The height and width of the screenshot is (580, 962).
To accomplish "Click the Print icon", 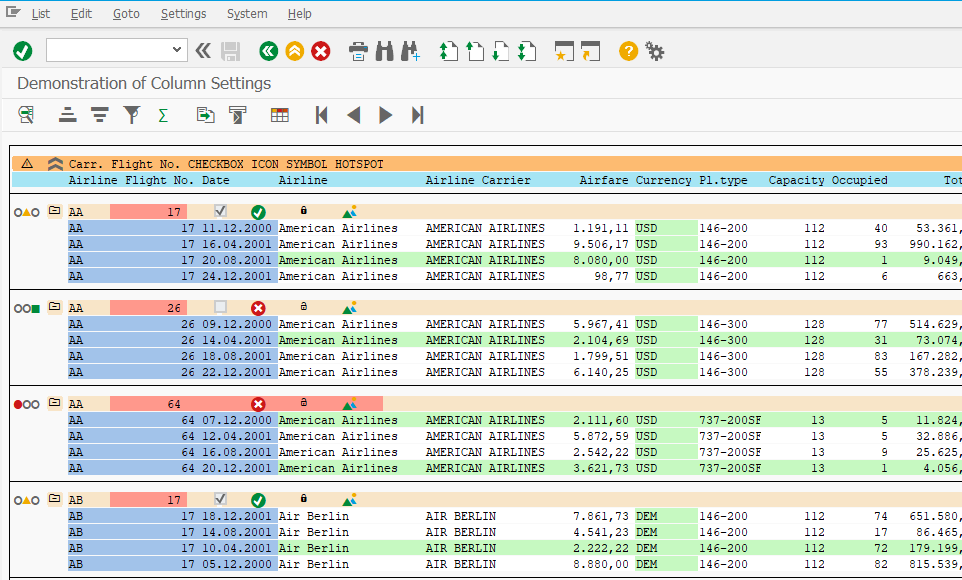I will (358, 51).
